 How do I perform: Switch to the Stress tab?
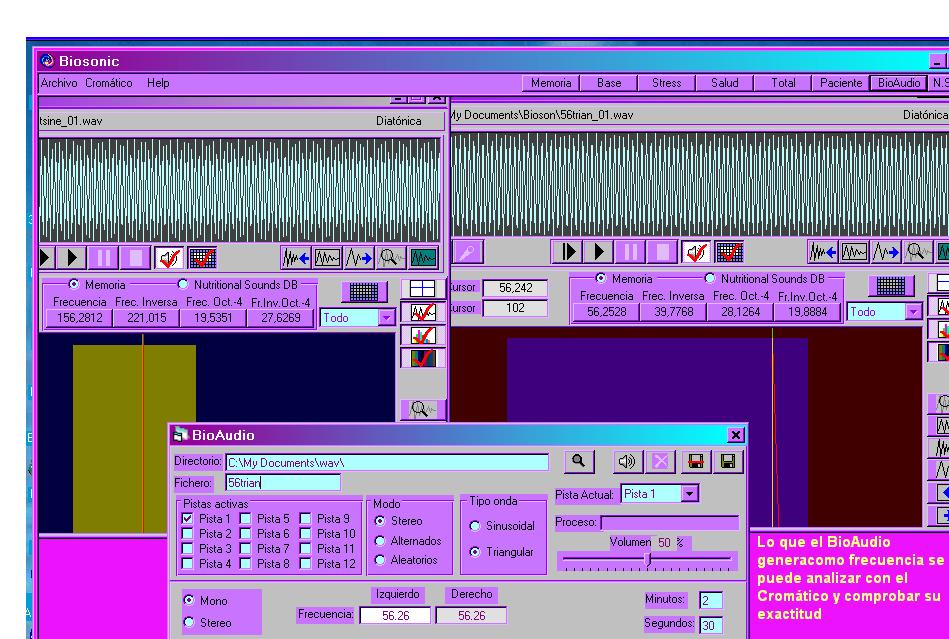tap(666, 83)
